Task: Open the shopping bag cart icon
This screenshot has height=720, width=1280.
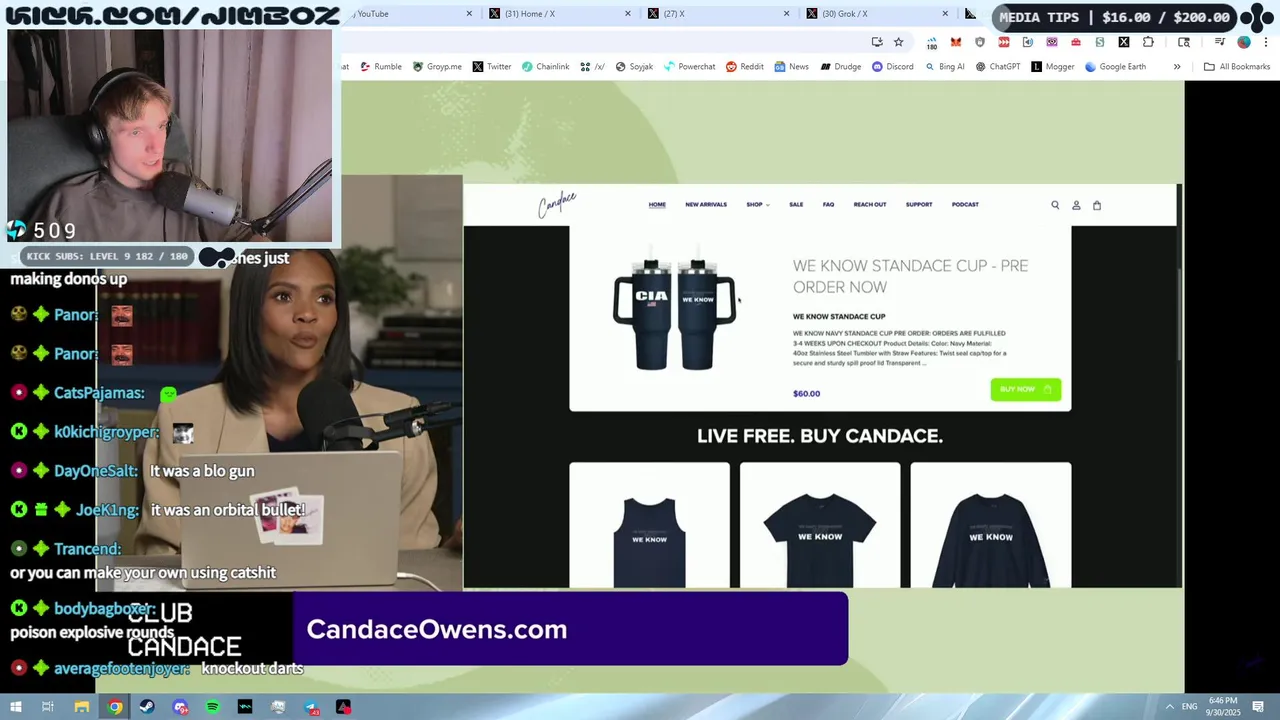Action: [1097, 205]
